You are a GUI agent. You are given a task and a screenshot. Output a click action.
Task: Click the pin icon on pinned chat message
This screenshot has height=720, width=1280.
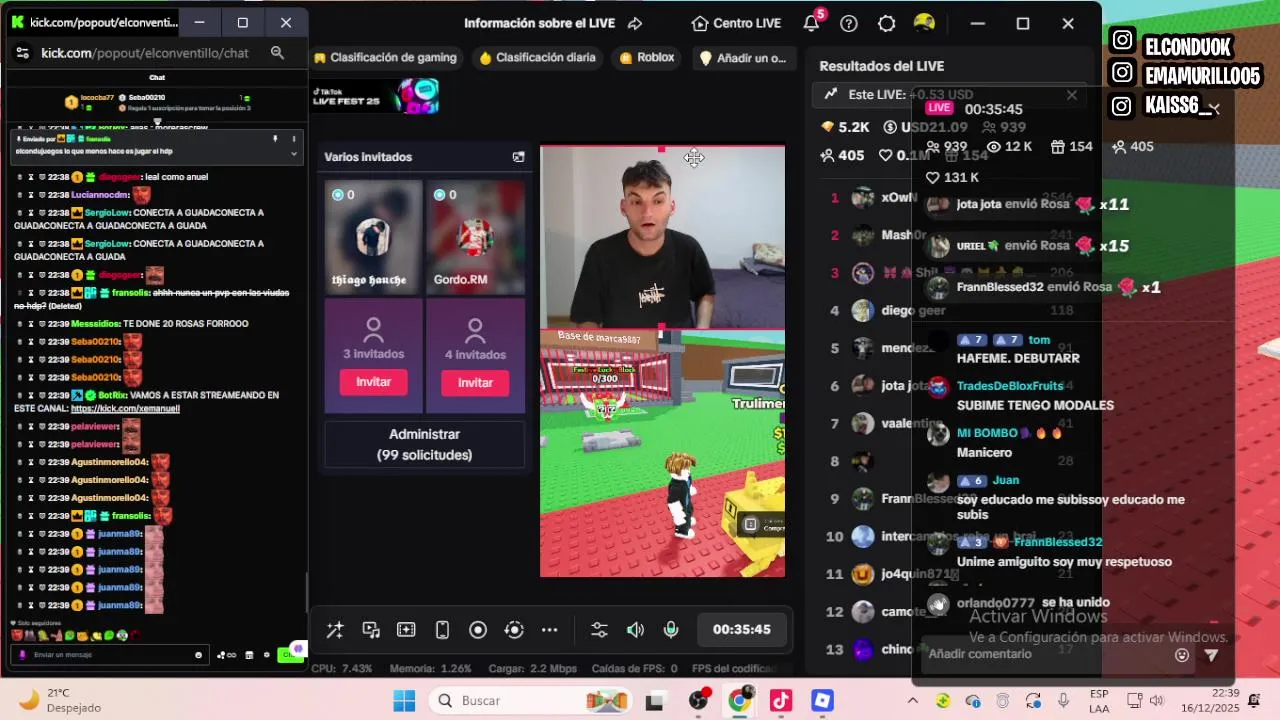(x=275, y=139)
